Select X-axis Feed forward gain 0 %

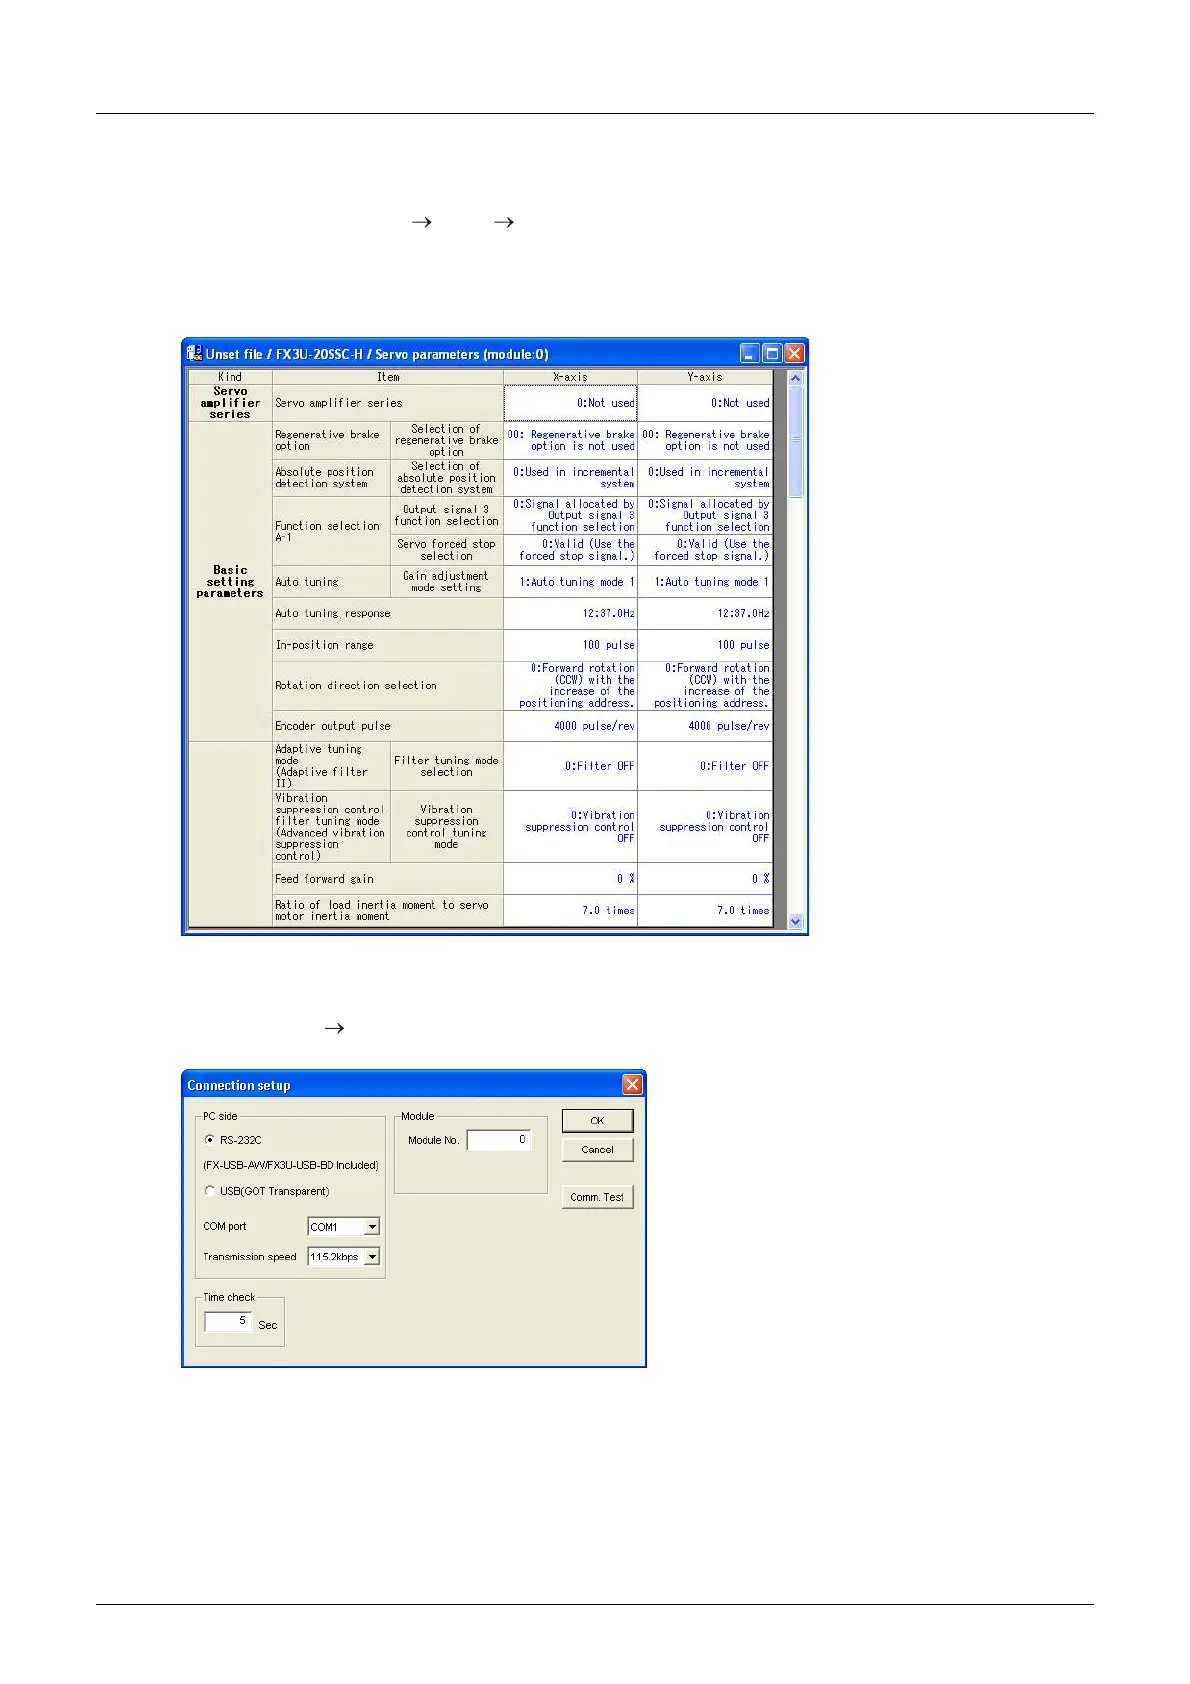570,879
